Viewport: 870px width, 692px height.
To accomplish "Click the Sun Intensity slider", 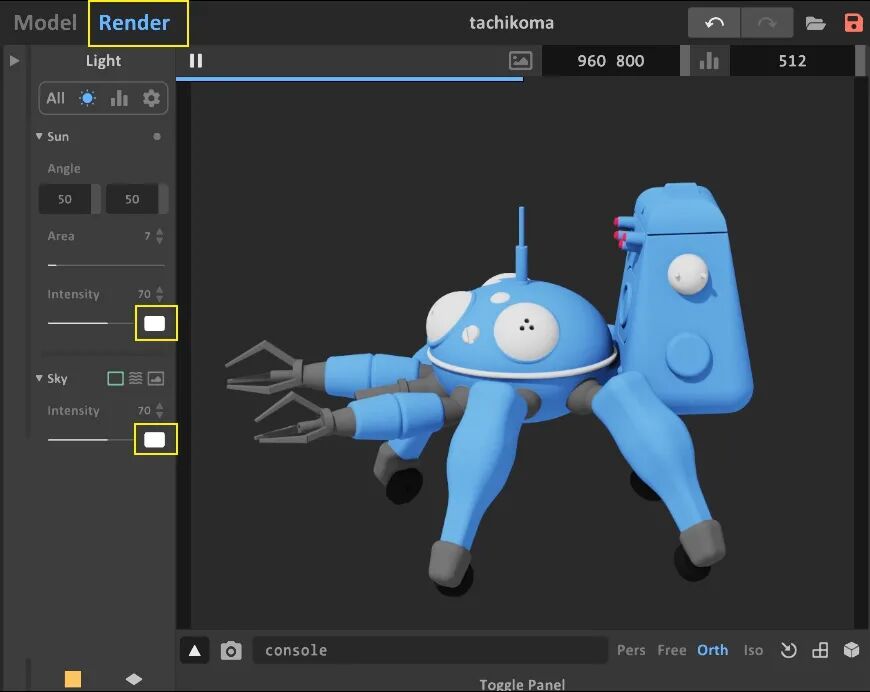I will [90, 323].
